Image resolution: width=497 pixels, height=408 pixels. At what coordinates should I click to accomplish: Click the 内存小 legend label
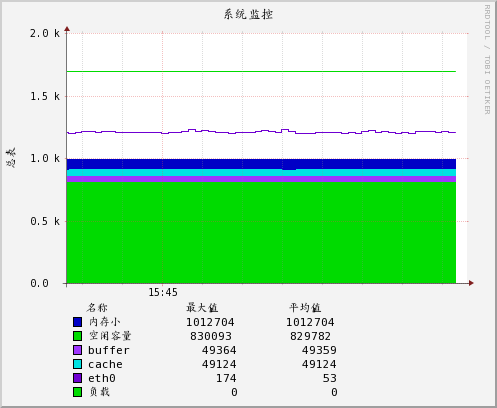105,322
